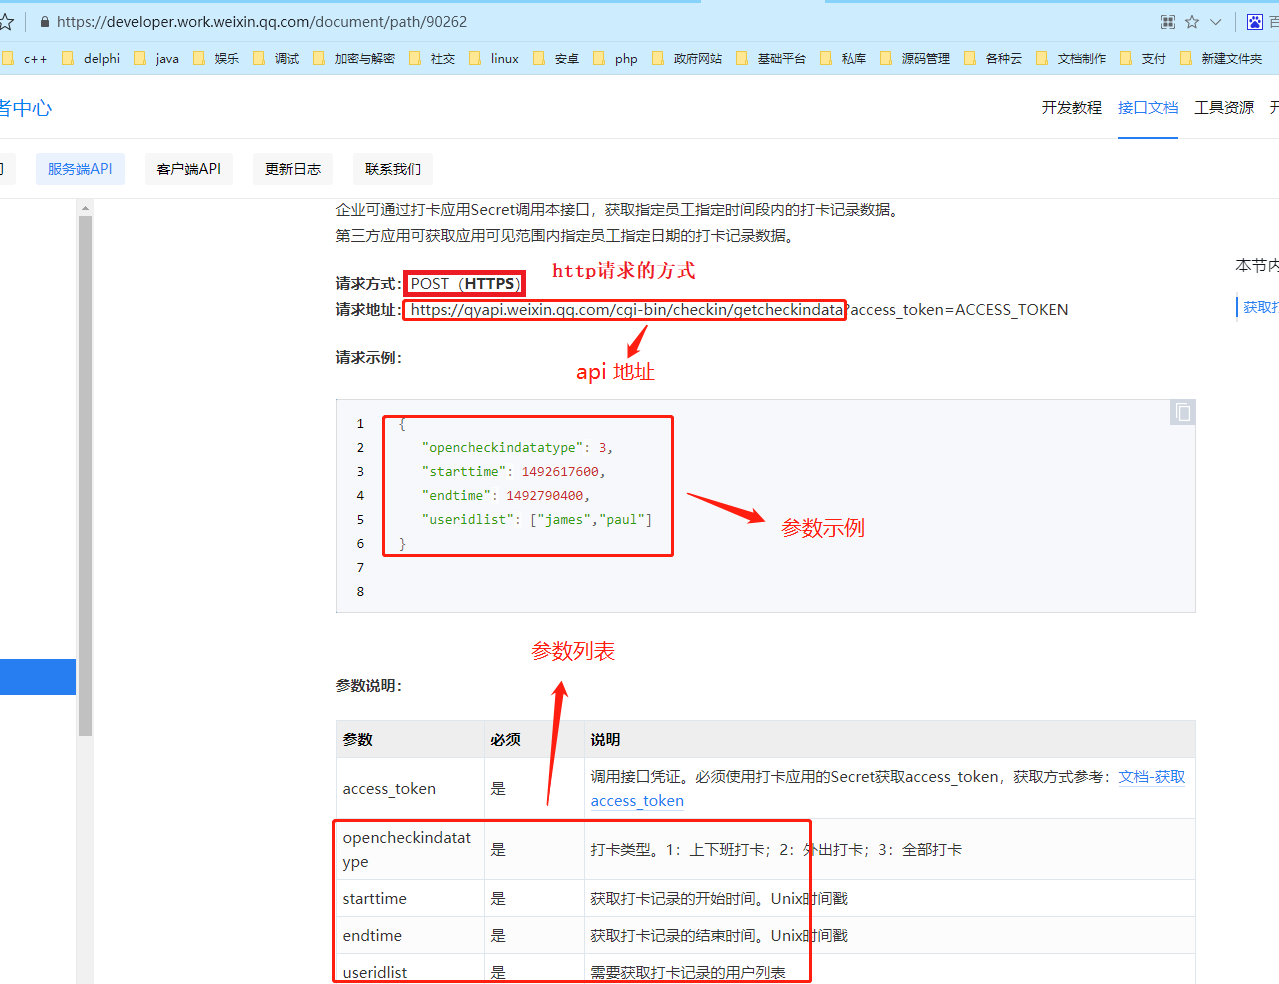Click the Baidu paw search icon
1279x984 pixels.
pyautogui.click(x=1255, y=22)
